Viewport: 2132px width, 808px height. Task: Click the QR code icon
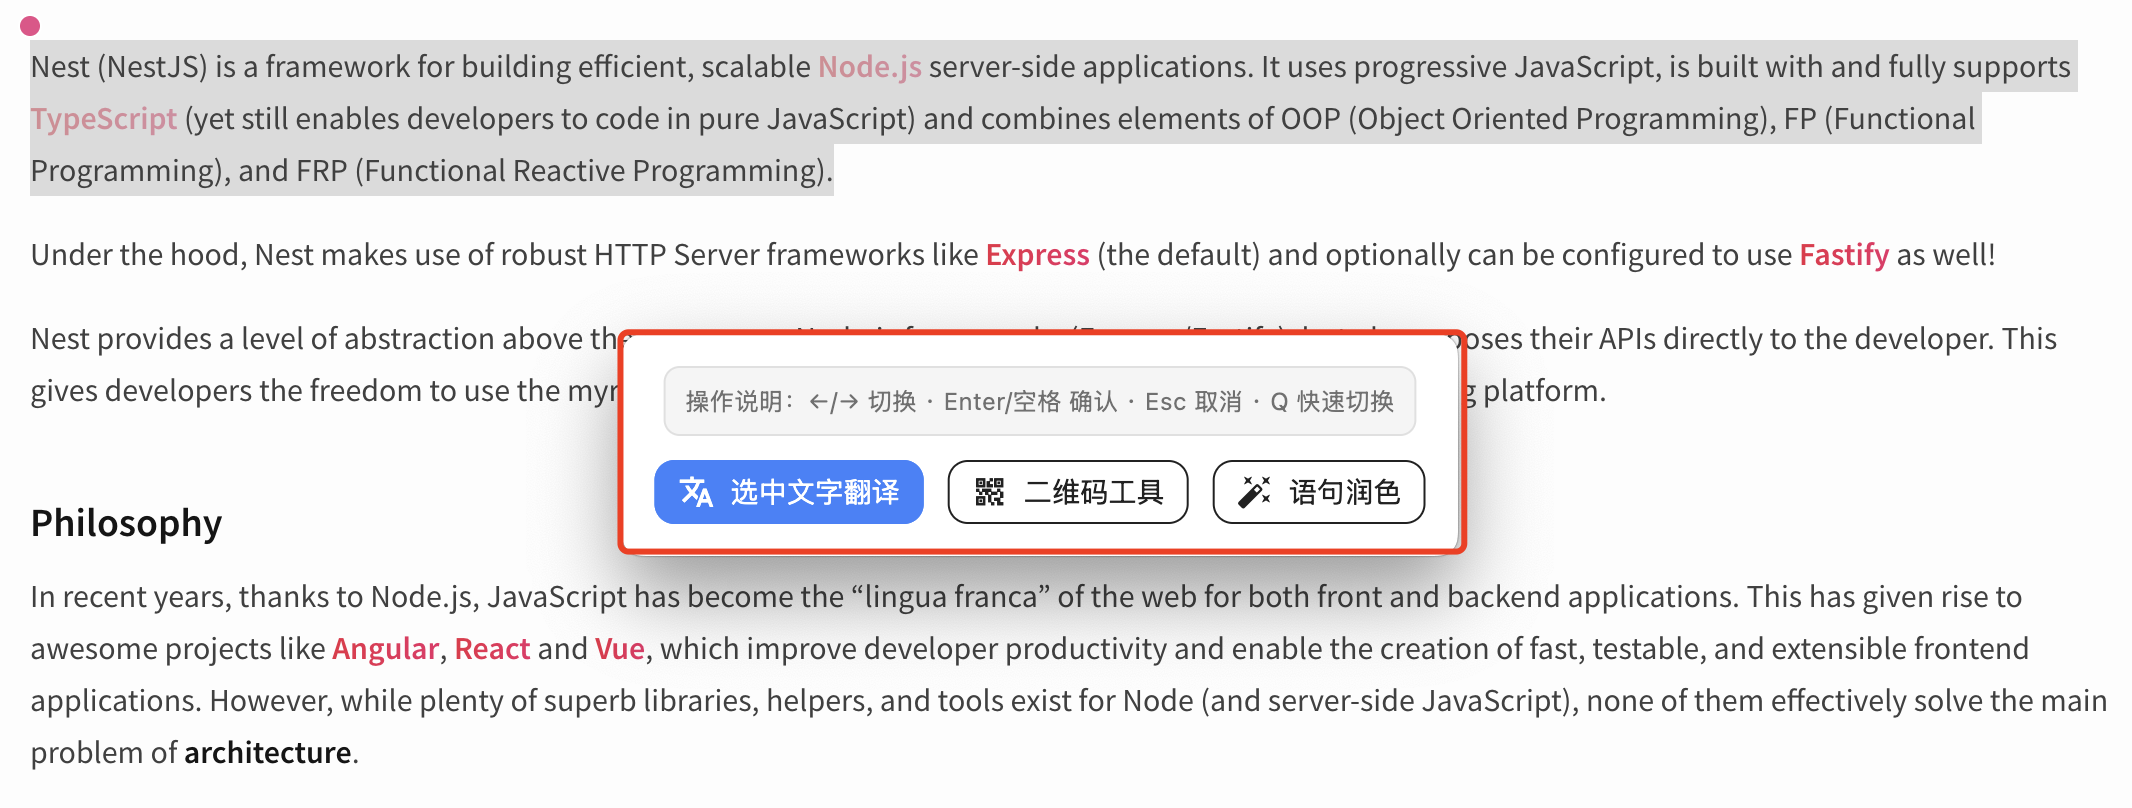tap(989, 492)
